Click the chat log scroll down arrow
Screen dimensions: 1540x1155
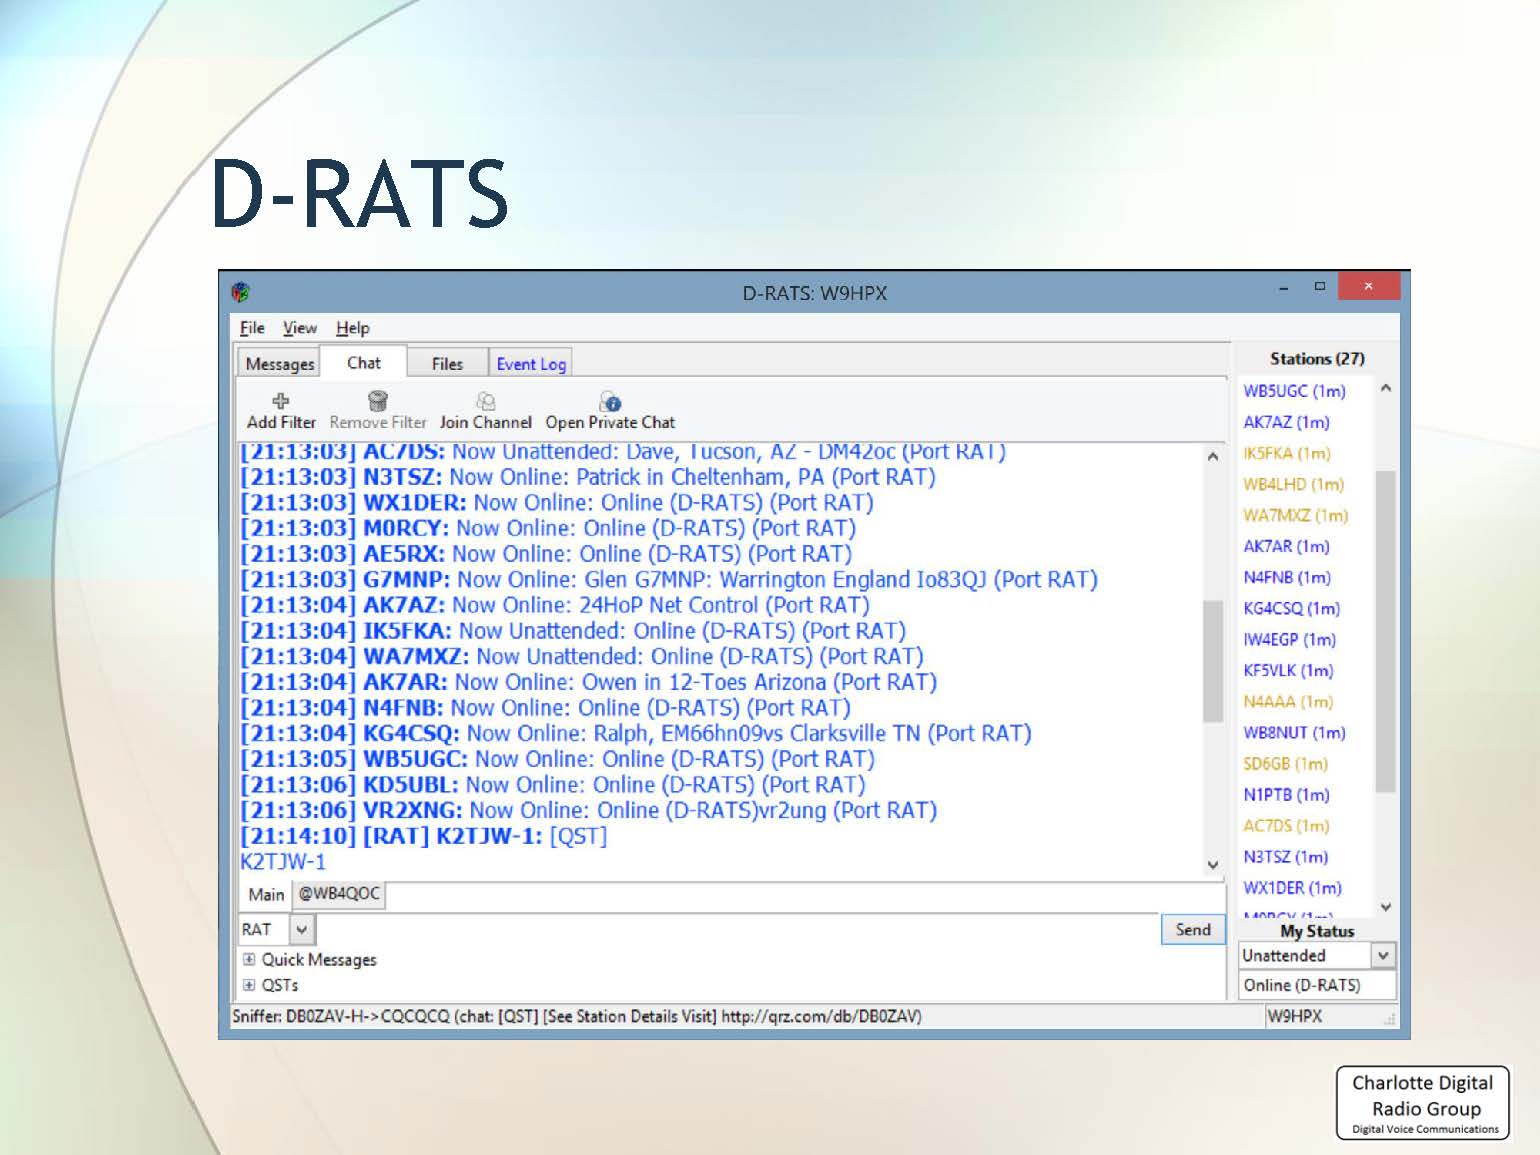(1213, 865)
